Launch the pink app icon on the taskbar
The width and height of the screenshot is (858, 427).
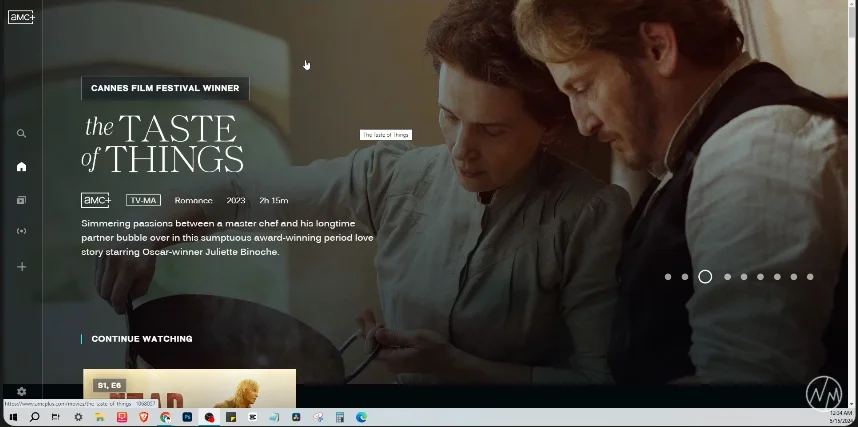(122, 417)
